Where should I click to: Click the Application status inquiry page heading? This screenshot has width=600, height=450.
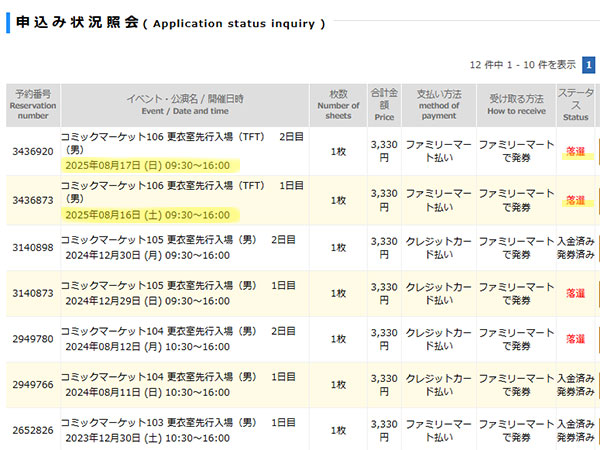pyautogui.click(x=171, y=23)
